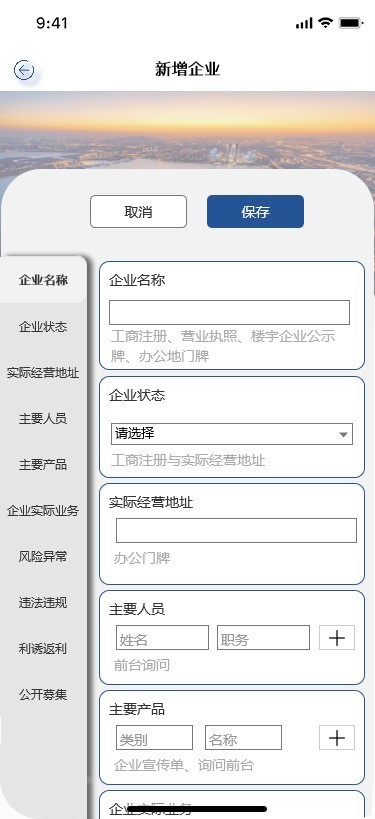Viewport: 375px width, 819px height.
Task: Select 企业名称 sidebar tab
Action: [x=43, y=280]
